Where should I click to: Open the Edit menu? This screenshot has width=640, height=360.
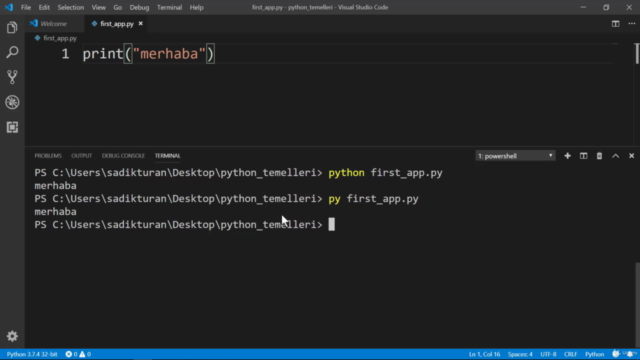pos(44,7)
